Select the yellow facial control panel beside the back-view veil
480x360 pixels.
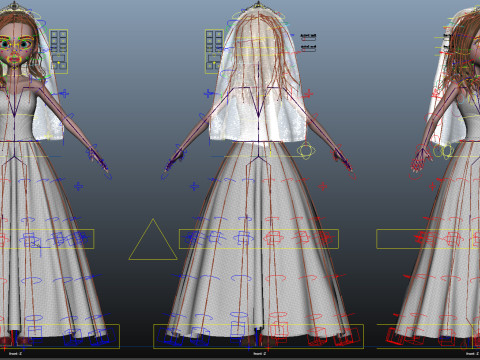[x=214, y=52]
